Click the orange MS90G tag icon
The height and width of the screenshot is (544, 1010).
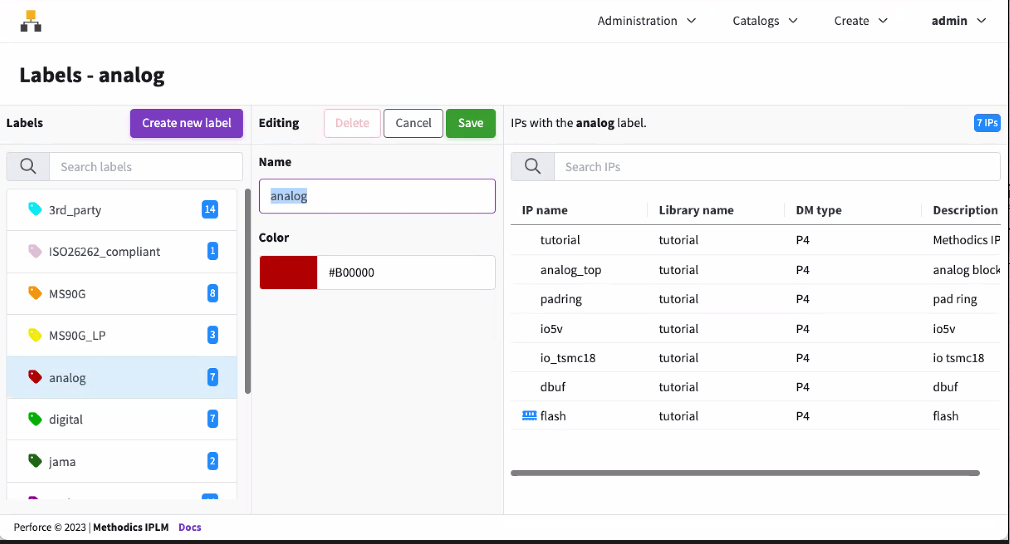point(35,294)
